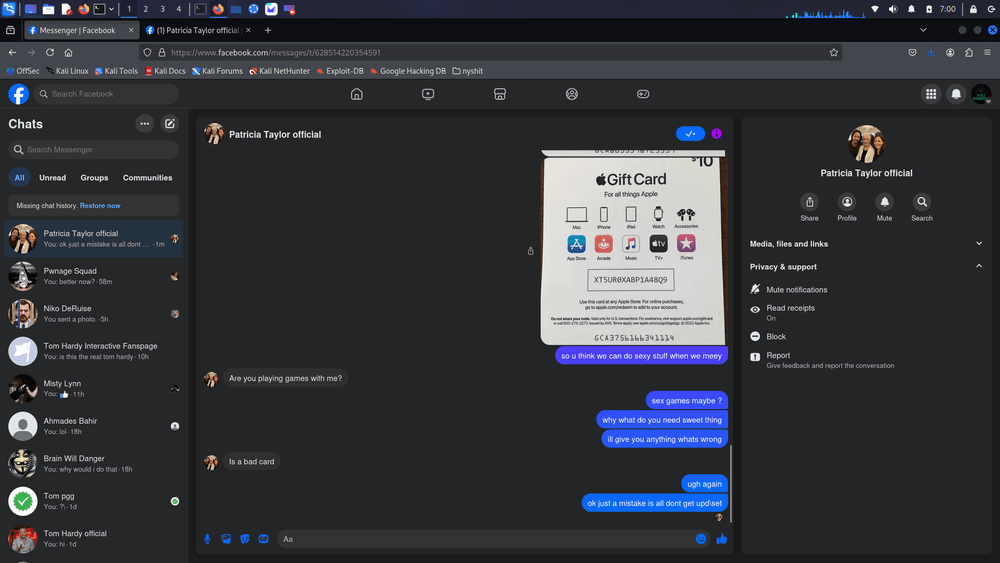
Task: Reload the browser page
Action: [x=50, y=52]
